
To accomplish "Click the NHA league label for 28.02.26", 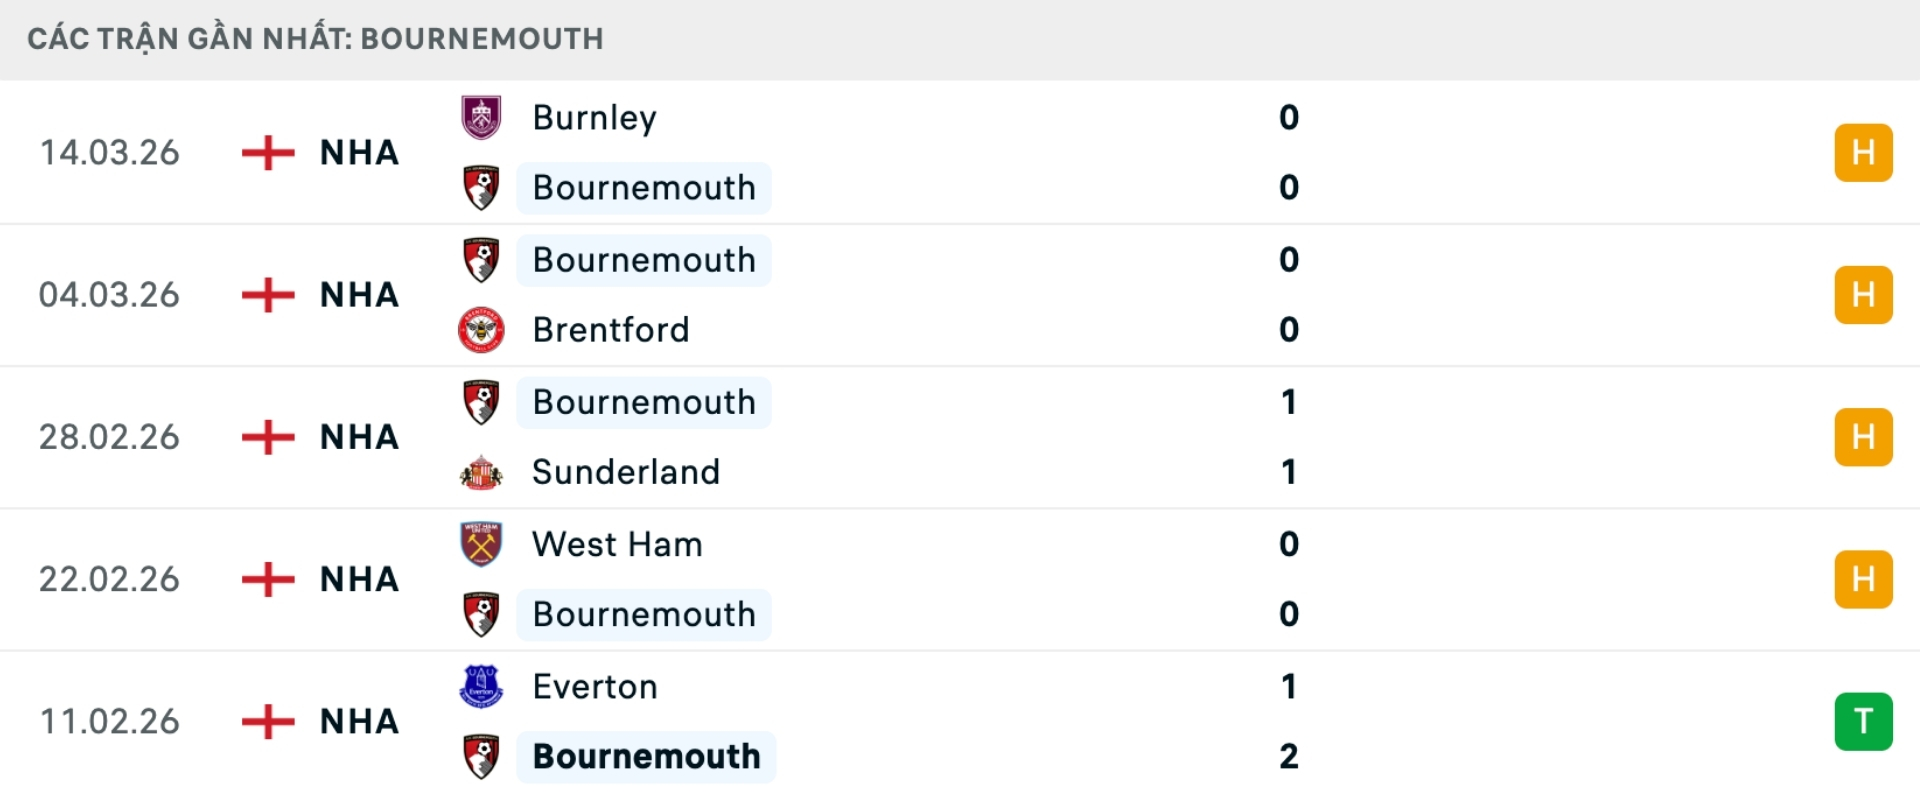I will click(x=359, y=437).
